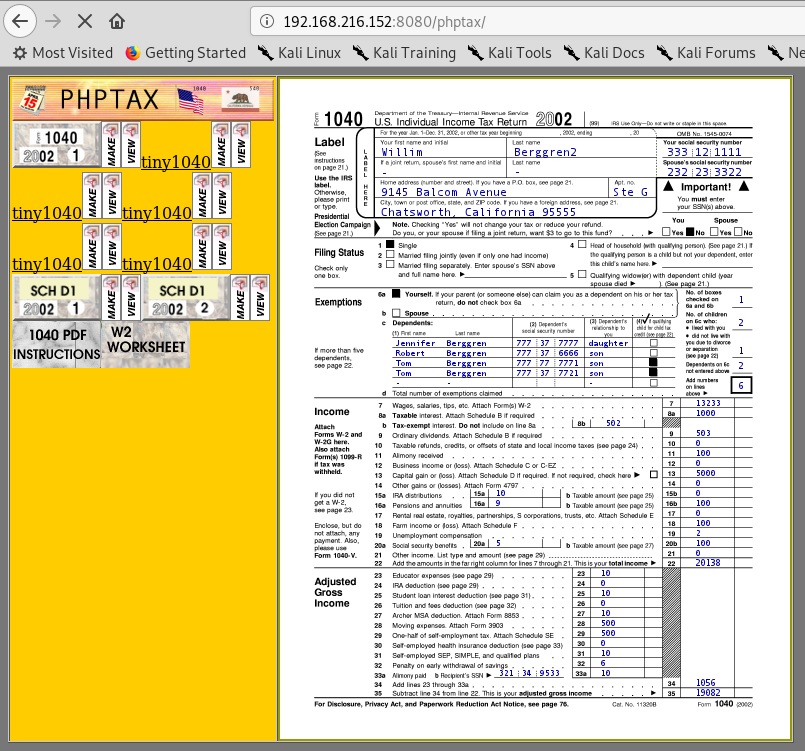Screen dimensions: 805x751
Task: Click VIEW icon beside Form 1040 2002 1
Action: coord(131,146)
